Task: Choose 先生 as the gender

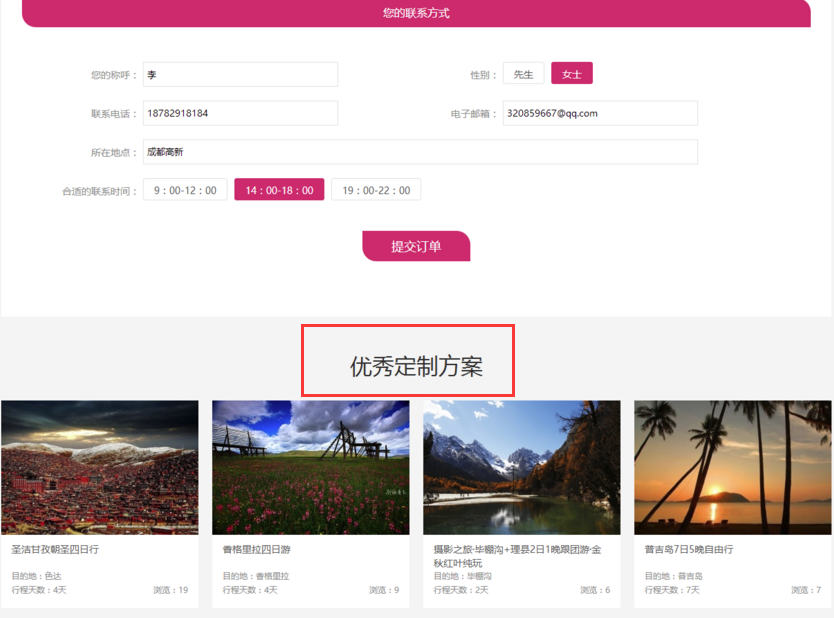Action: tap(523, 74)
